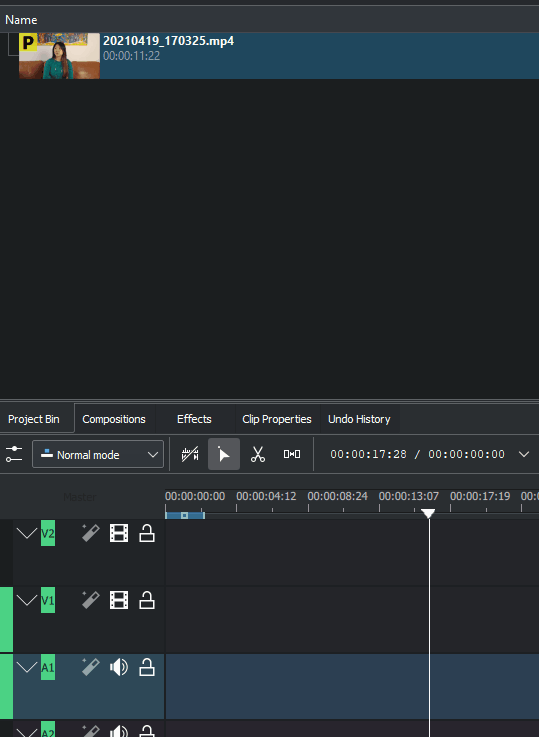539x737 pixels.
Task: Click the V1 track label
Action: [48, 600]
